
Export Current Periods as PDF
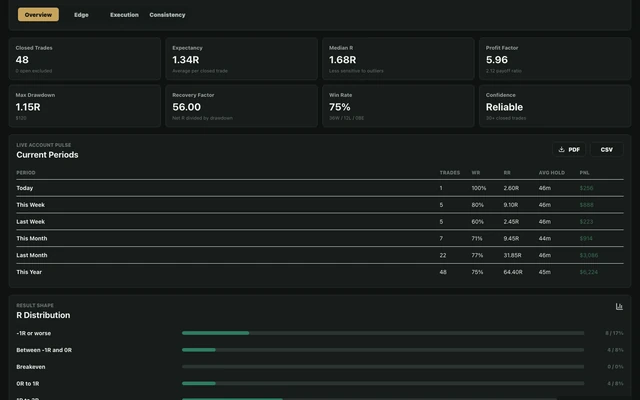click(x=569, y=149)
